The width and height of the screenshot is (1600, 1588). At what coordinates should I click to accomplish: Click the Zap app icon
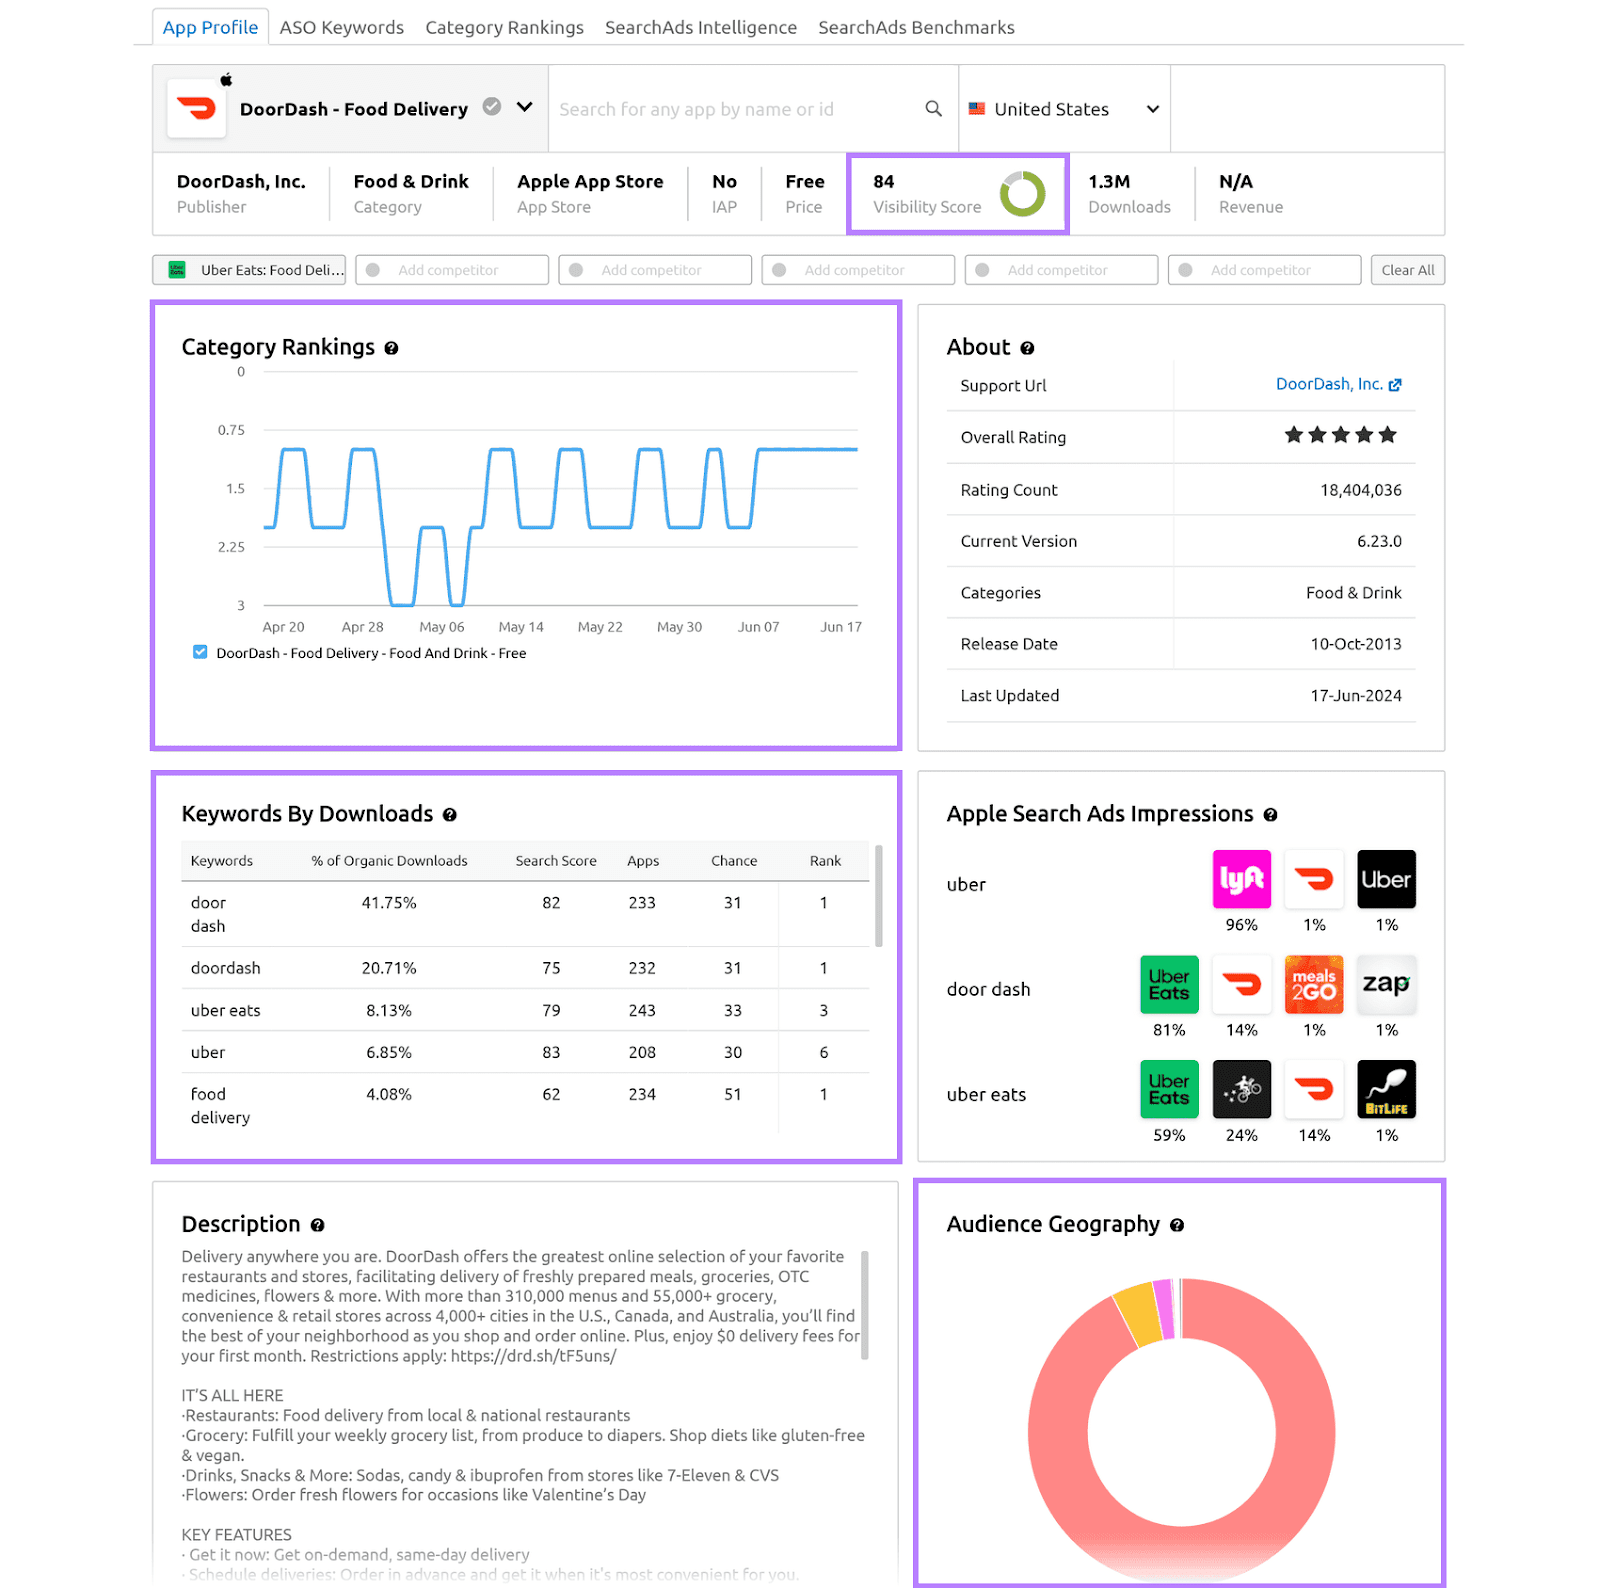click(x=1386, y=984)
